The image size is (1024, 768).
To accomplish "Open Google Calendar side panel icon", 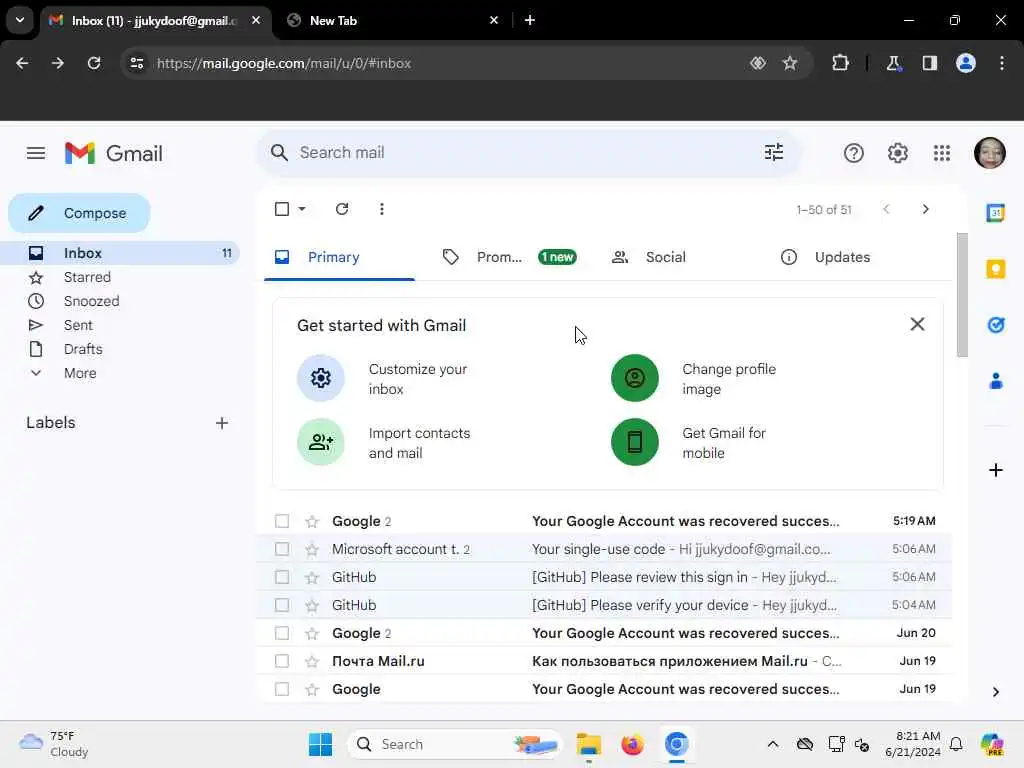I will [995, 213].
